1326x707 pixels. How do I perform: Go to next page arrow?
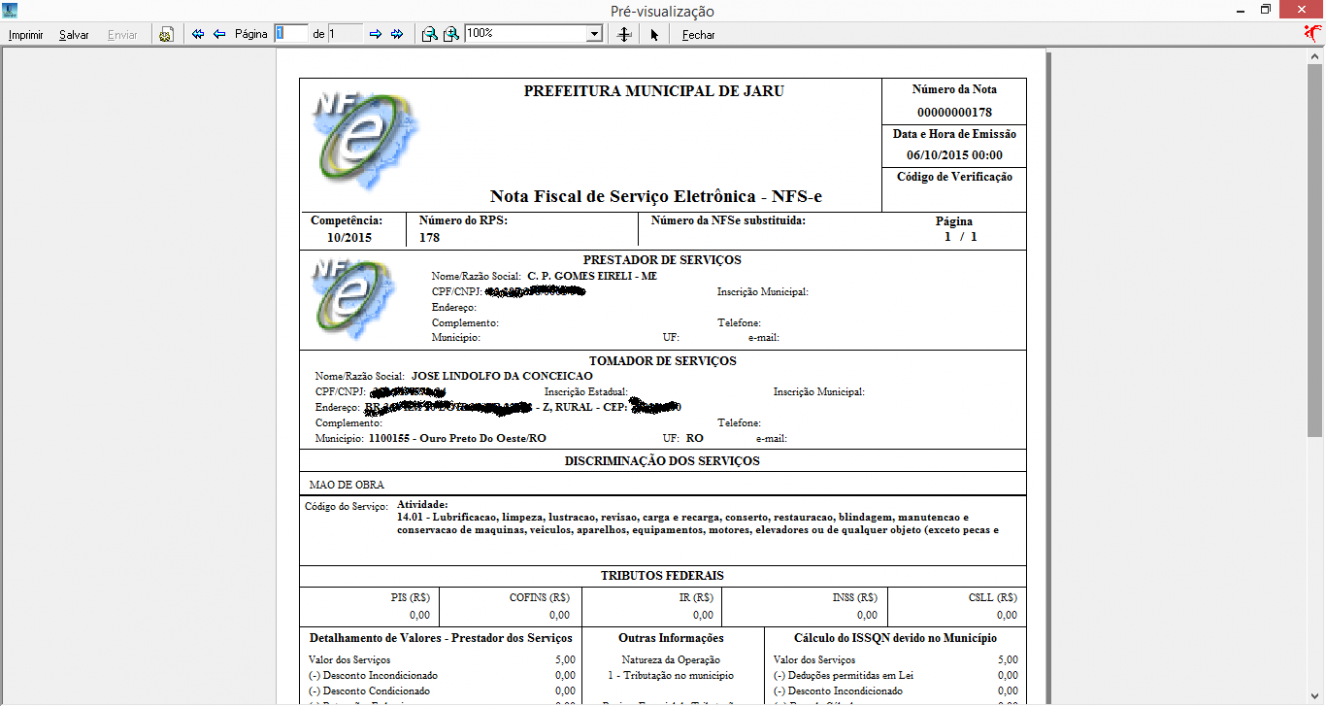click(376, 34)
